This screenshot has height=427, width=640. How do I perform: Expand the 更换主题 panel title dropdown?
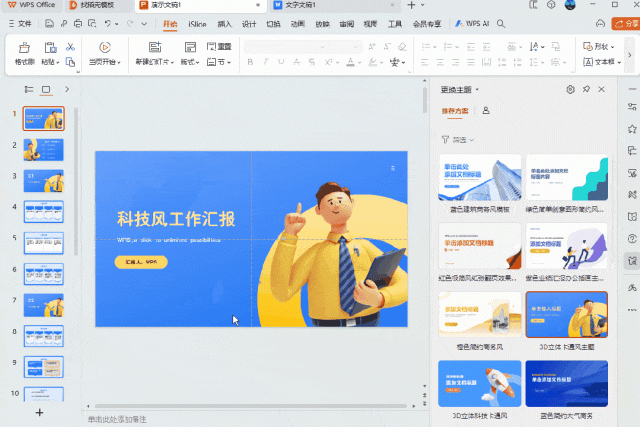460,89
